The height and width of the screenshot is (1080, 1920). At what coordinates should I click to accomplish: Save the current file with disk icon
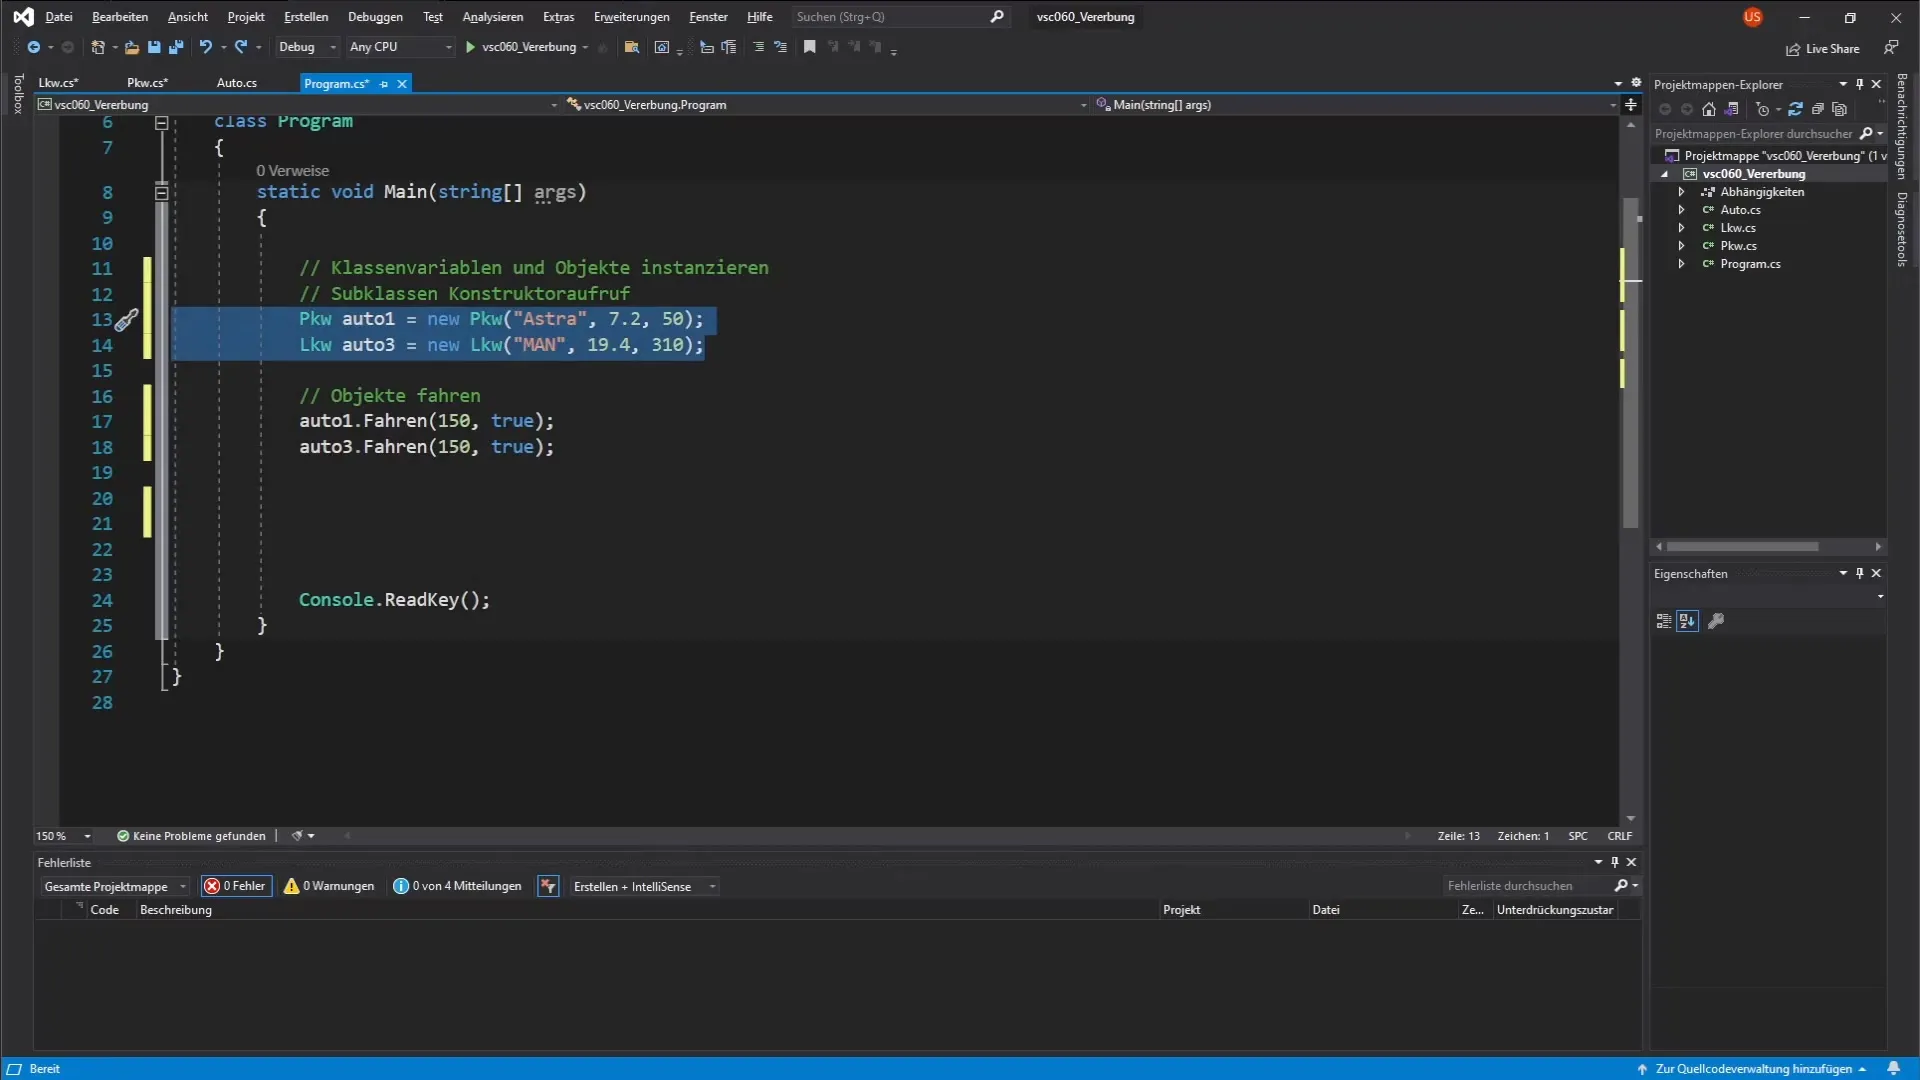tap(154, 47)
